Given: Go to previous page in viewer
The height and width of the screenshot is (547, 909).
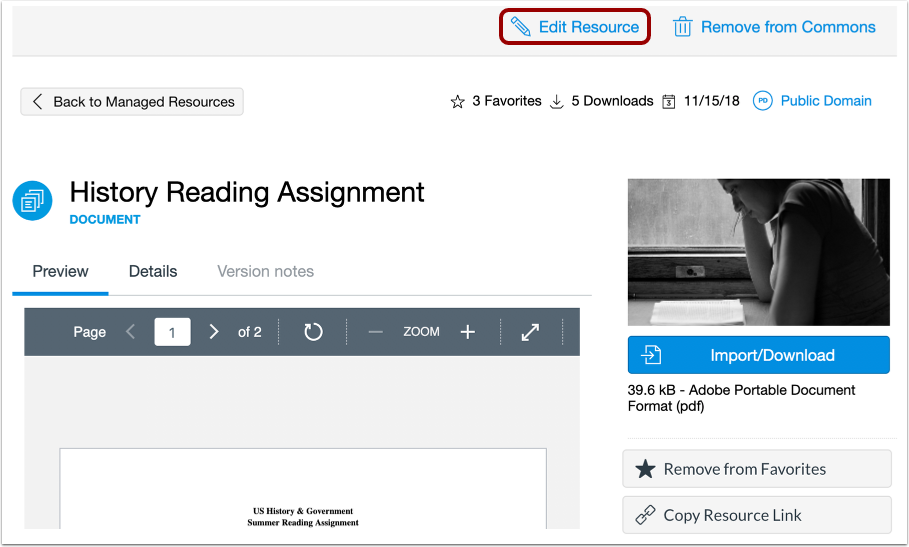Looking at the screenshot, I should click(x=130, y=331).
